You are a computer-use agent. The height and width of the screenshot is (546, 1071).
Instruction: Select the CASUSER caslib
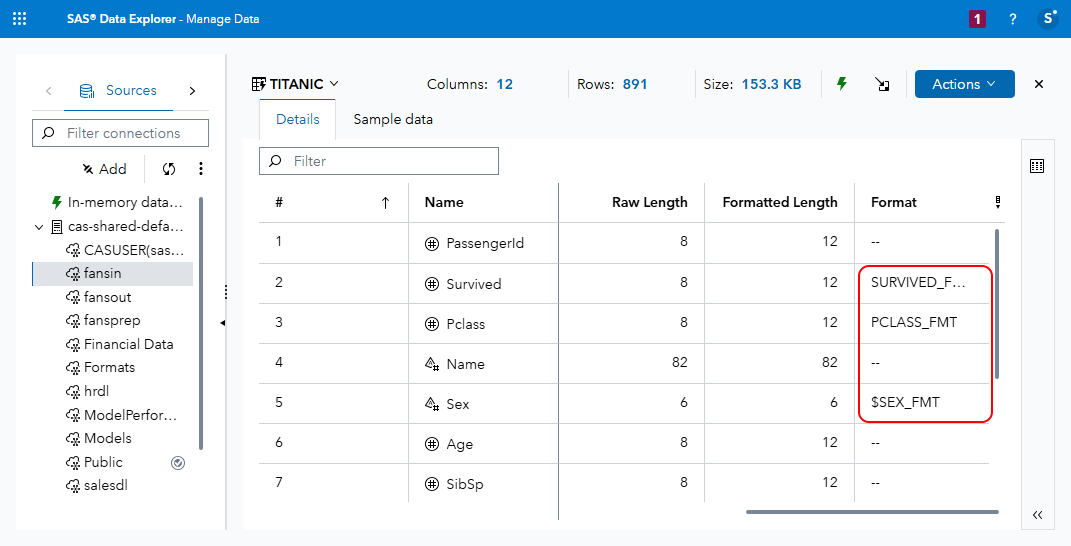[125, 249]
